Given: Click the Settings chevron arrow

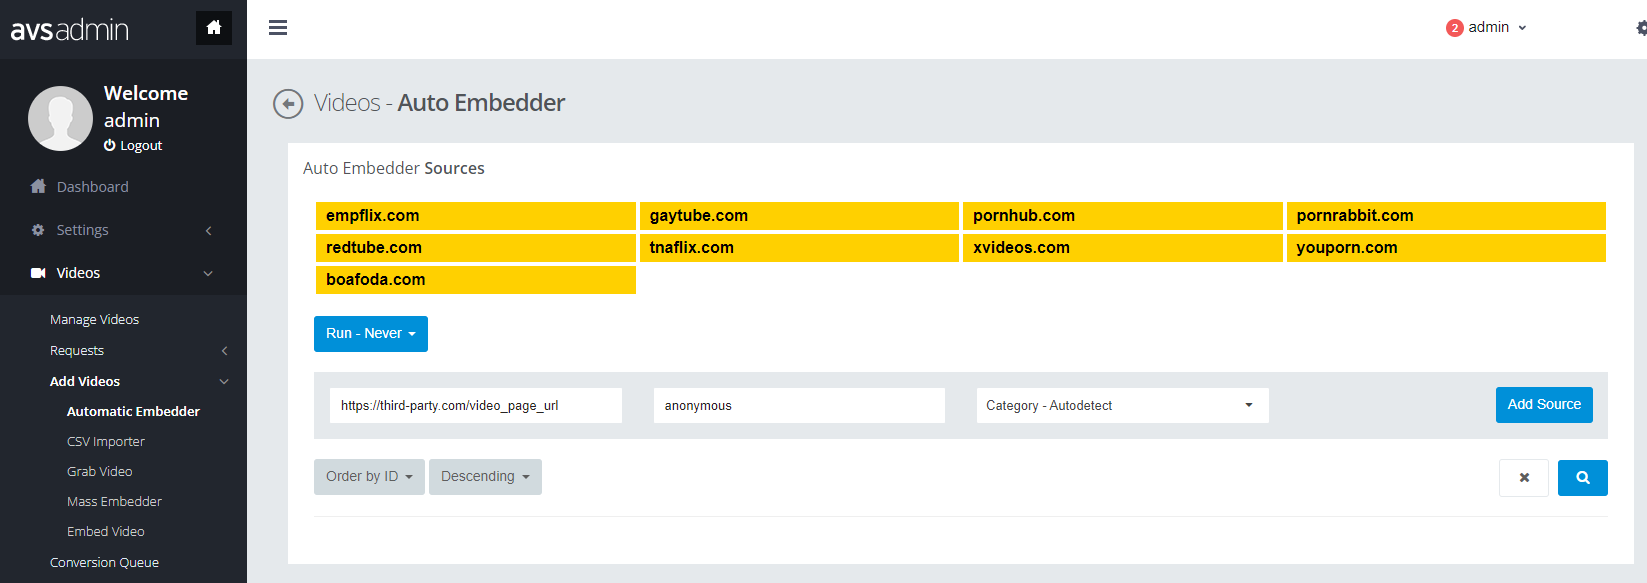Looking at the screenshot, I should point(208,231).
